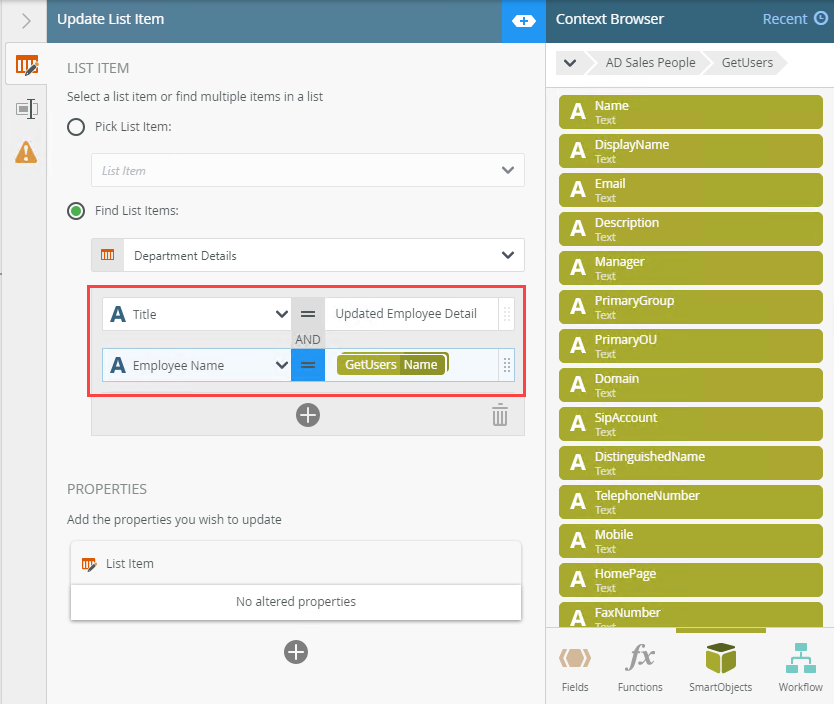Click the Recent link in Context Browser
Viewport: 834px width, 704px height.
(x=794, y=19)
